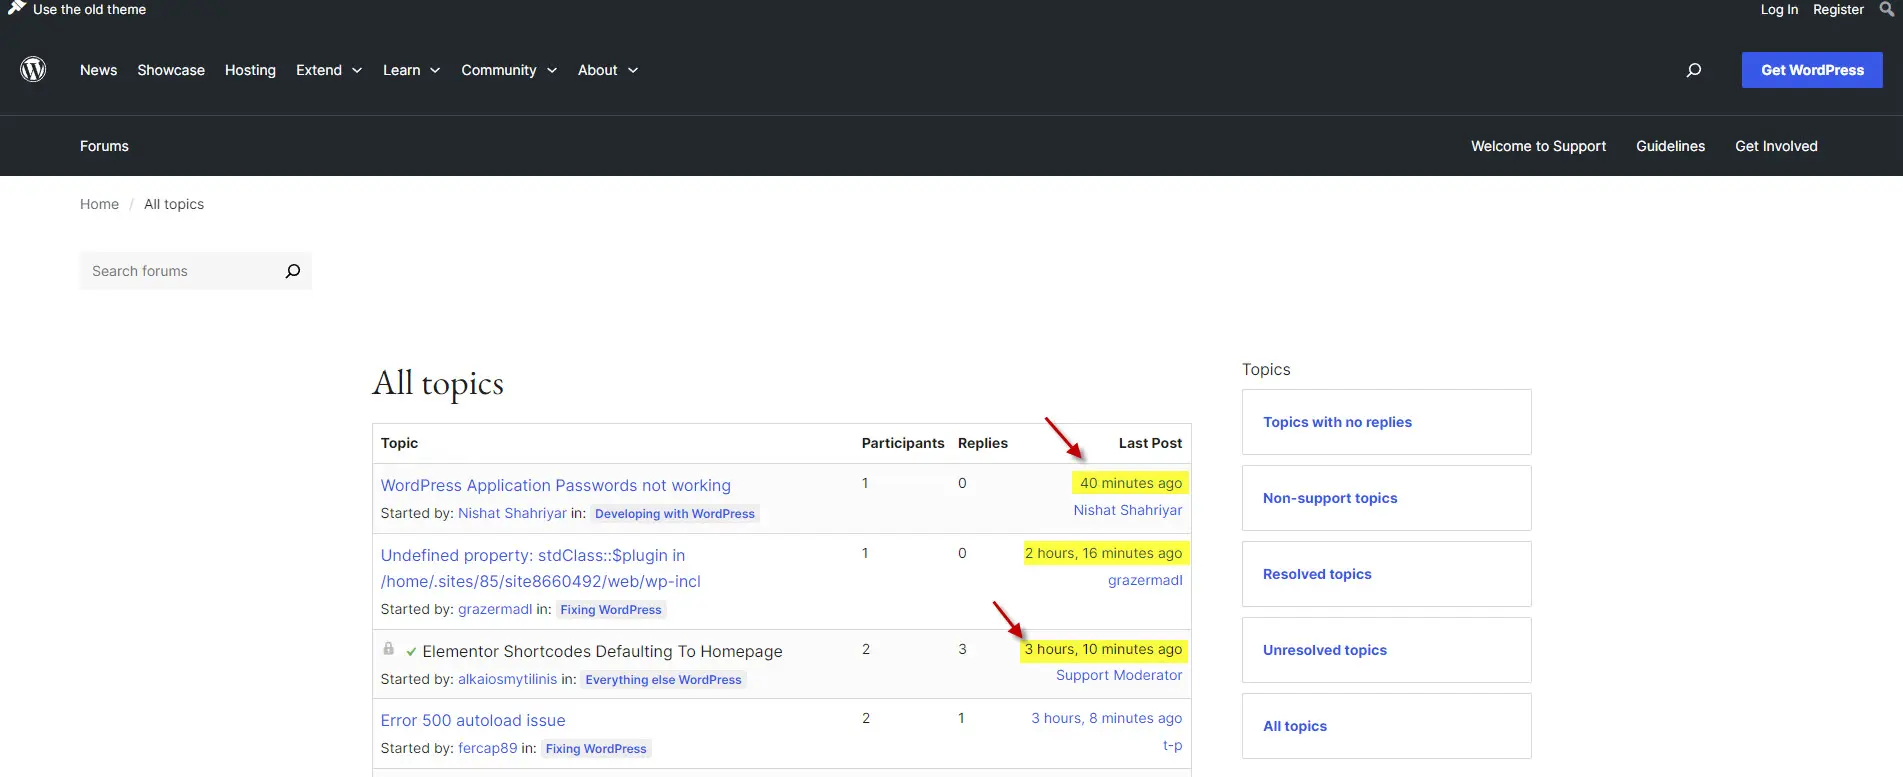
Task: Open Fixing WordPress tag under Undefined property
Action: click(x=610, y=610)
